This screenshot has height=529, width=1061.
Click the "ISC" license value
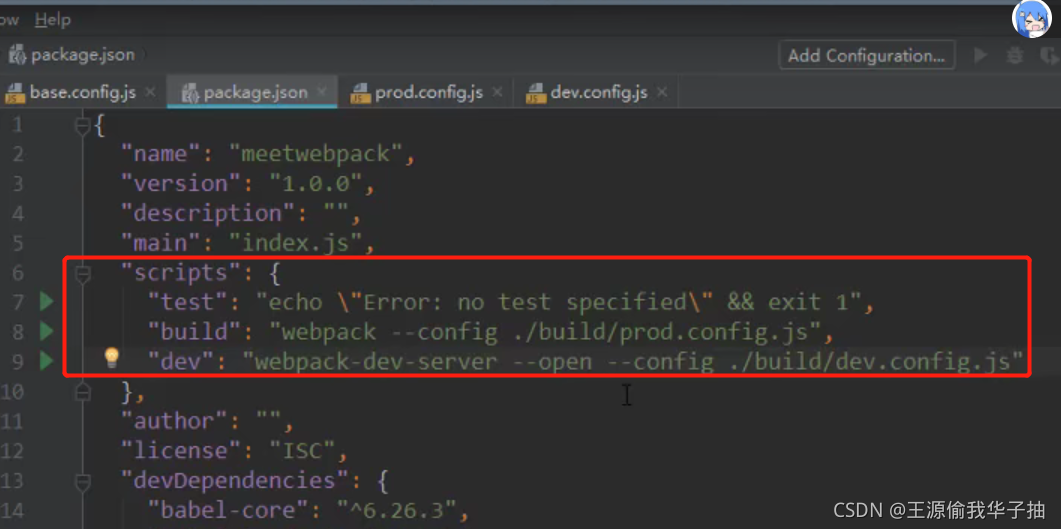coord(302,451)
